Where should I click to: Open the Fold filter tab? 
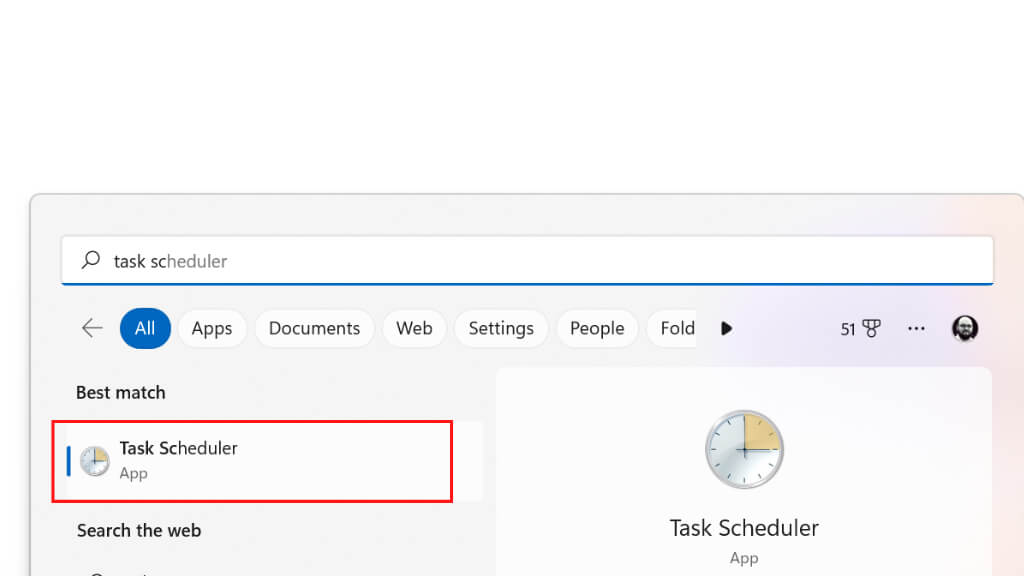coord(672,328)
